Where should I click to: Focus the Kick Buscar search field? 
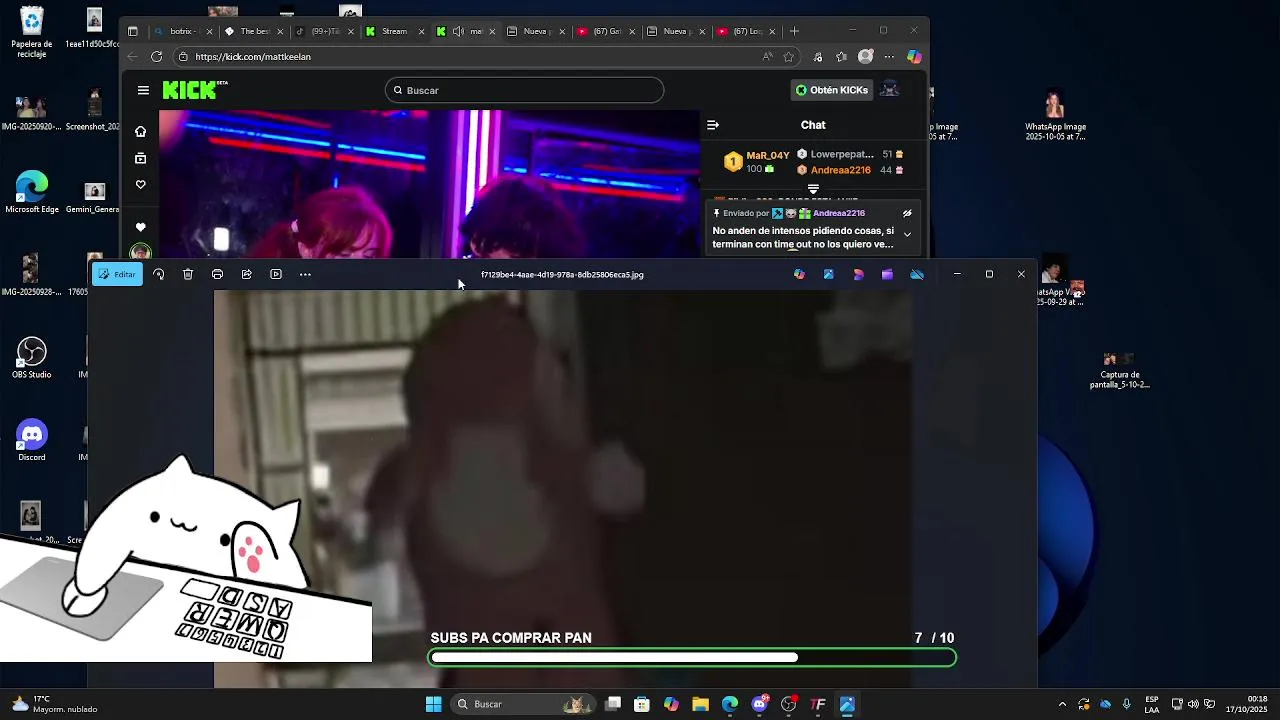click(x=524, y=90)
